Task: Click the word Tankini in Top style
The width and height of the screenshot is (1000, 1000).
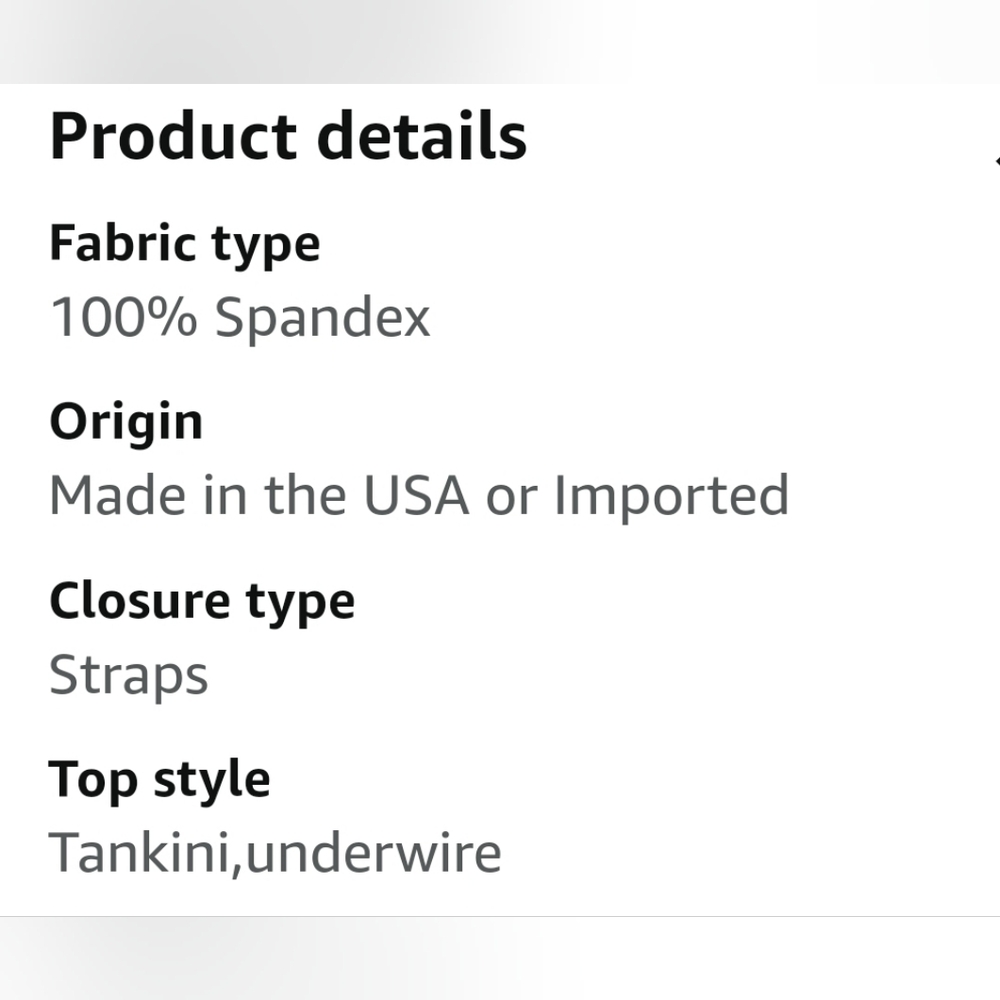Action: tap(139, 853)
